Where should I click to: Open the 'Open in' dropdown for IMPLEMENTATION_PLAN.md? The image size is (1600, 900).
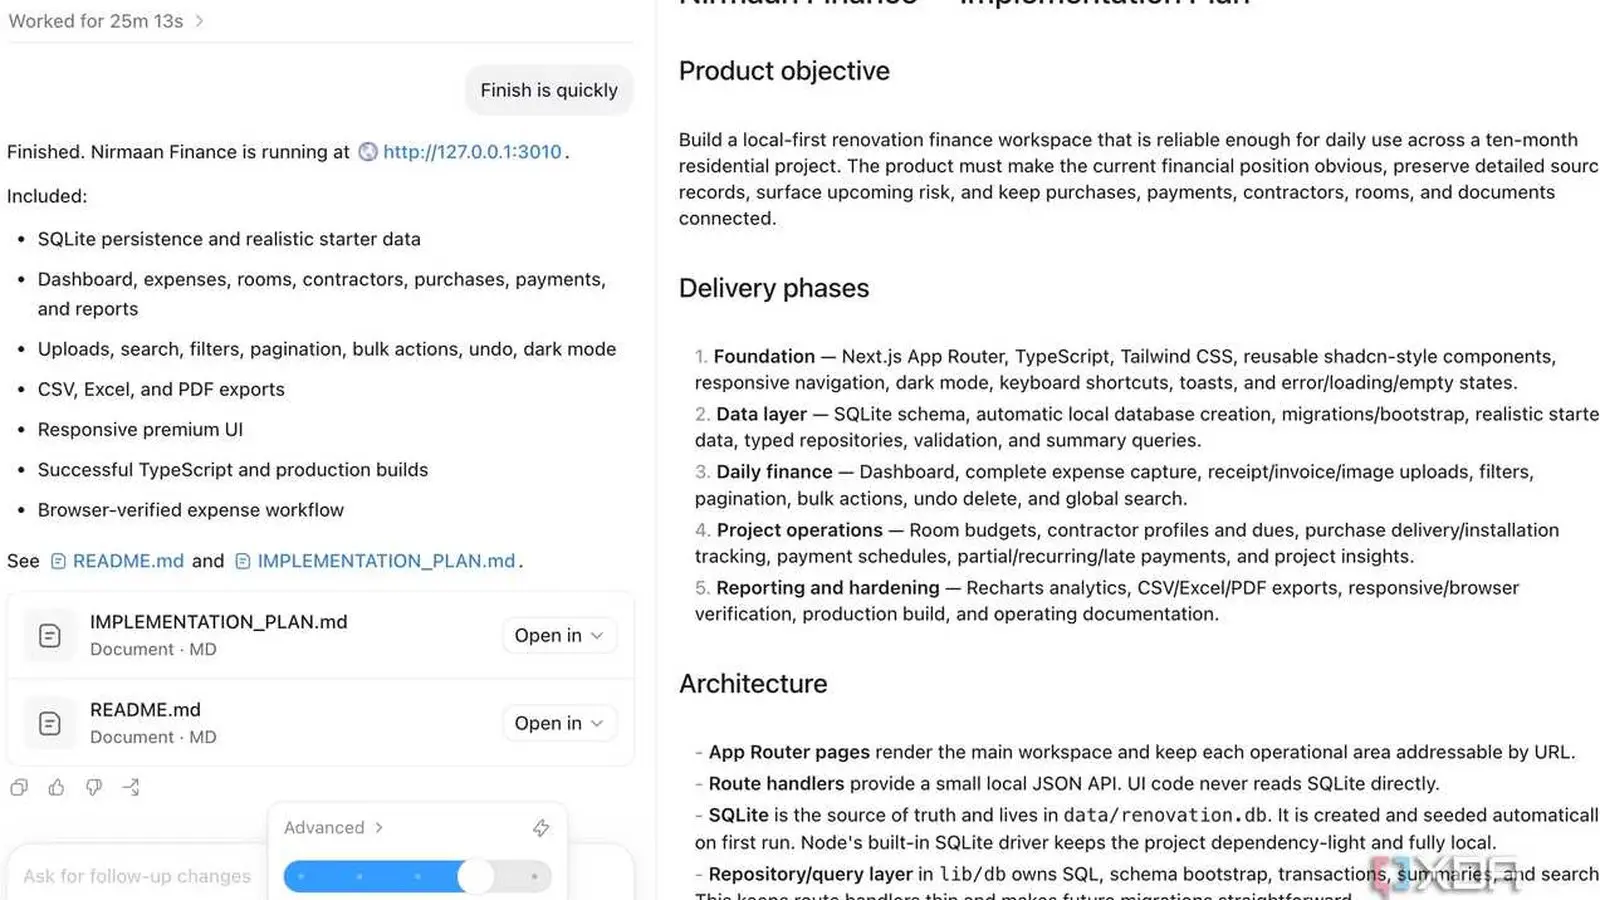click(x=559, y=636)
